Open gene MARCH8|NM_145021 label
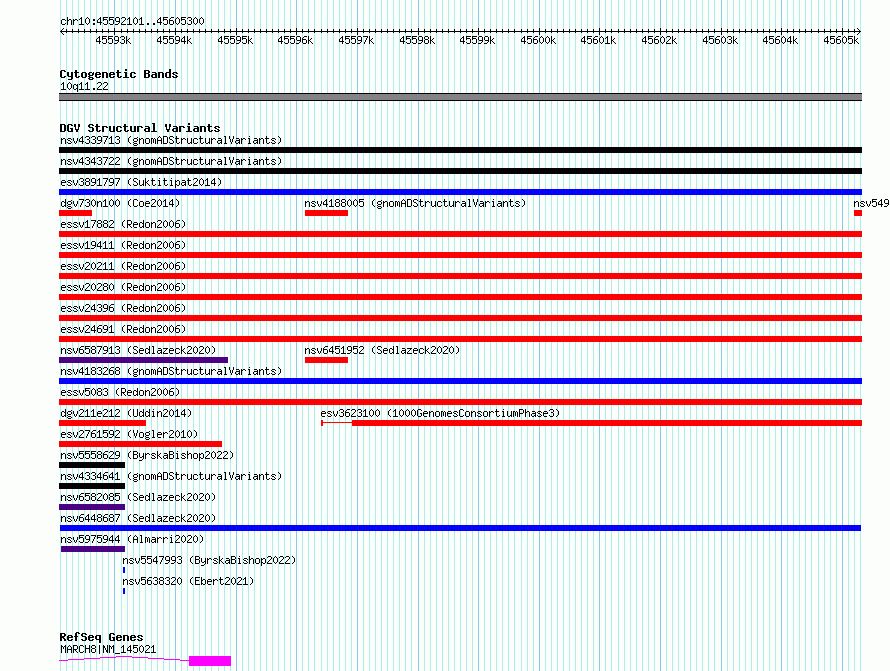 click(x=108, y=649)
